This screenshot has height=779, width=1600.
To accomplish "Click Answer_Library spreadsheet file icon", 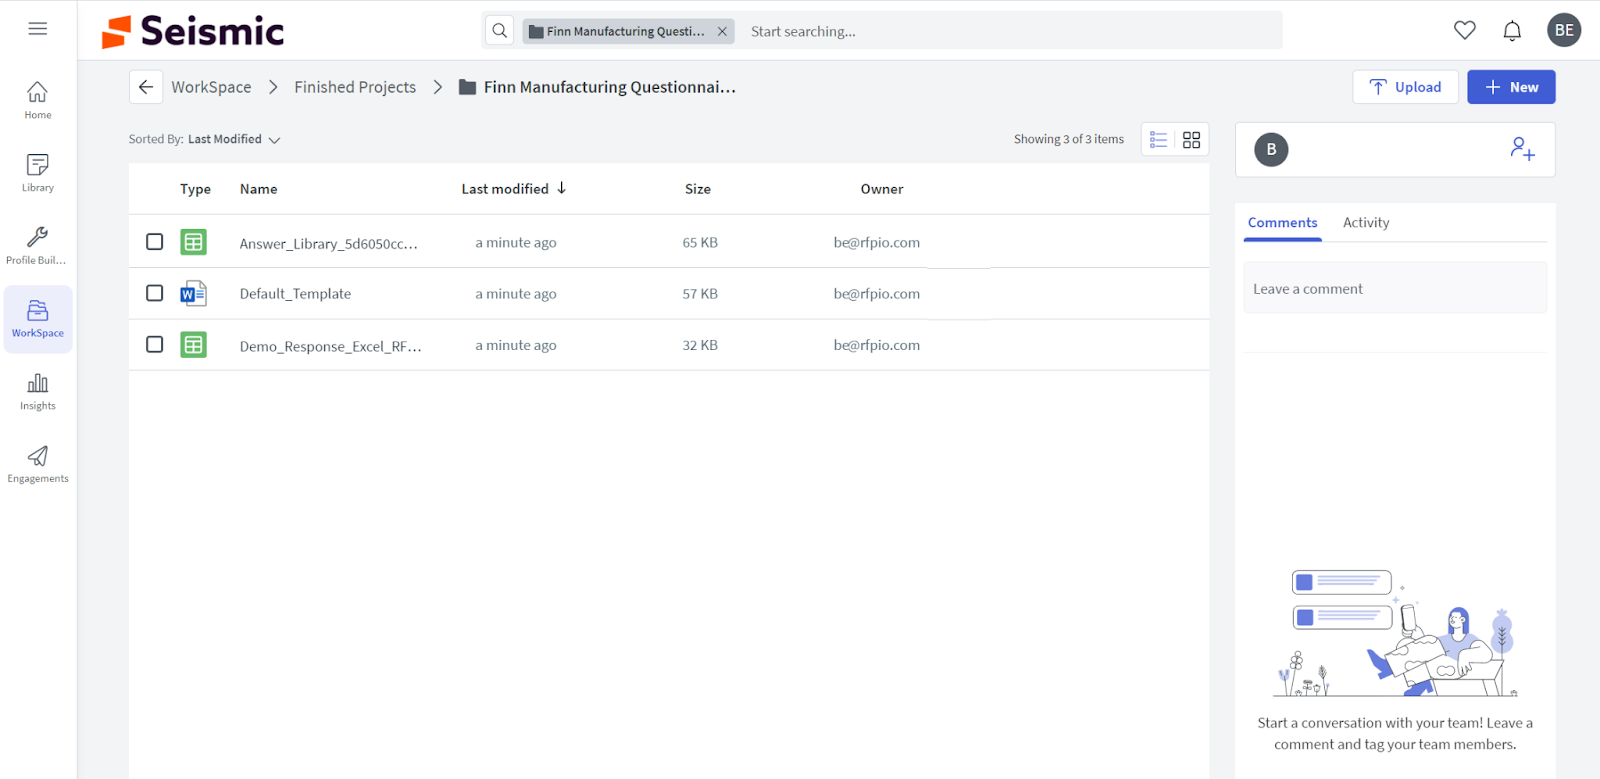I will click(193, 242).
